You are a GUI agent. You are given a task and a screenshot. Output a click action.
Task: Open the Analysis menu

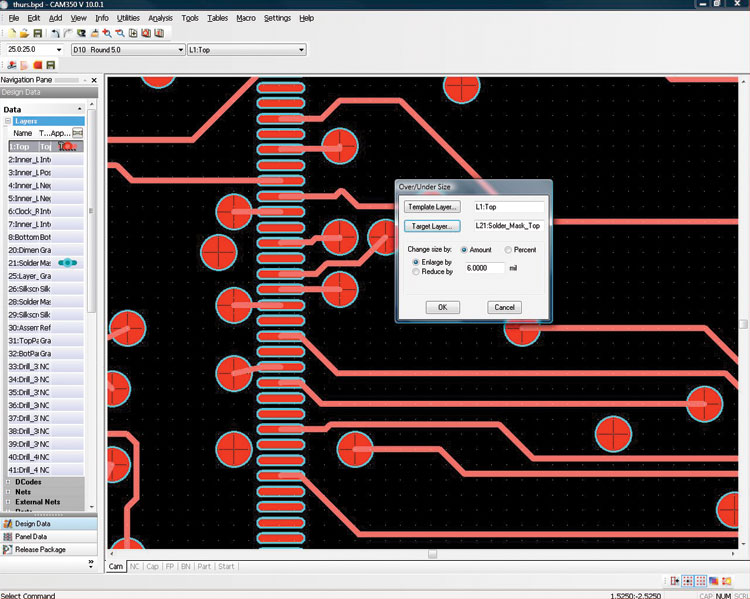(160, 18)
